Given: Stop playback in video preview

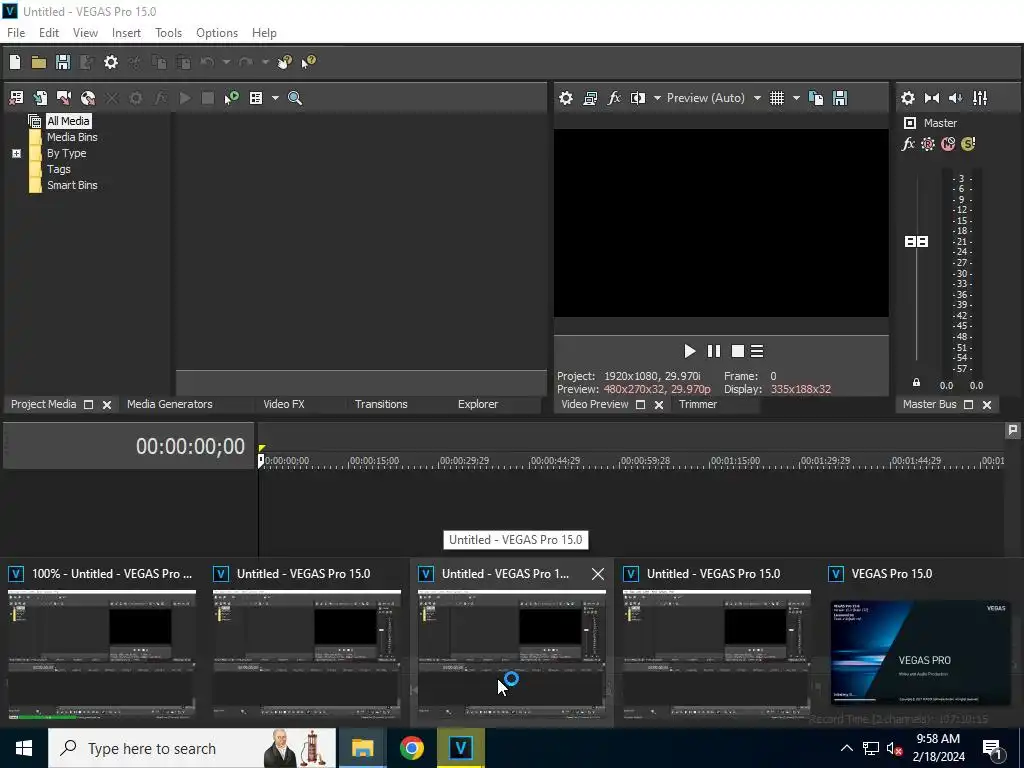Looking at the screenshot, I should click(x=737, y=351).
